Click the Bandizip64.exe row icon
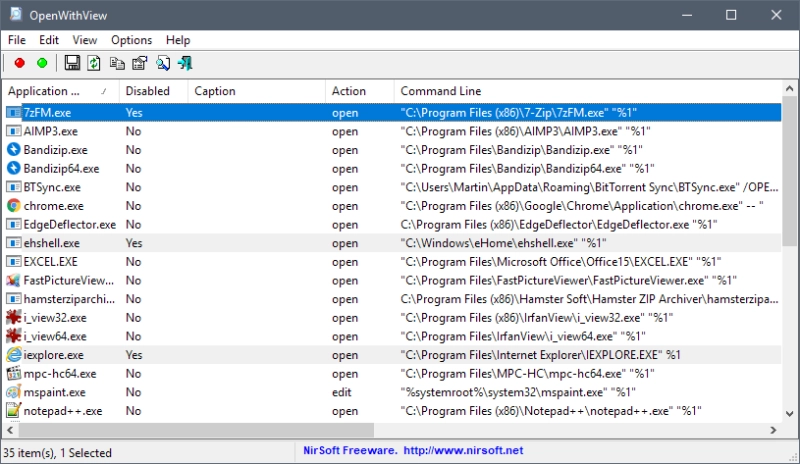The image size is (800, 464). pos(14,168)
